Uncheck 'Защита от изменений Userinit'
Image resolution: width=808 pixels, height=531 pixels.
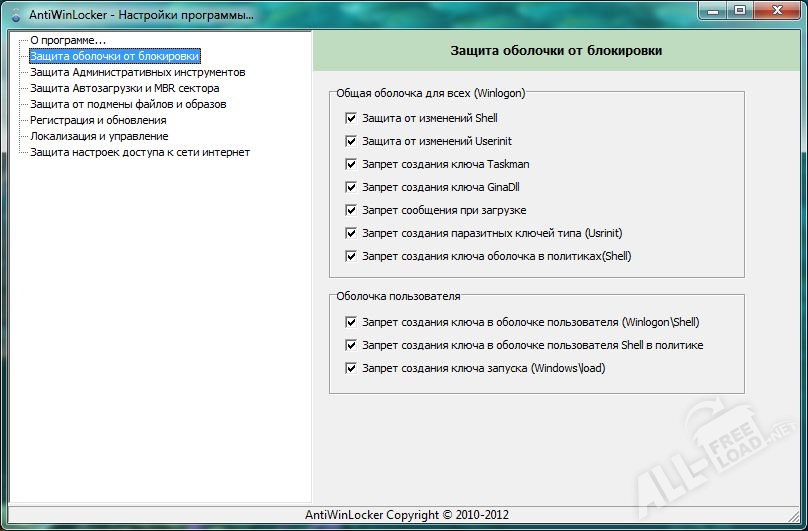pos(351,141)
